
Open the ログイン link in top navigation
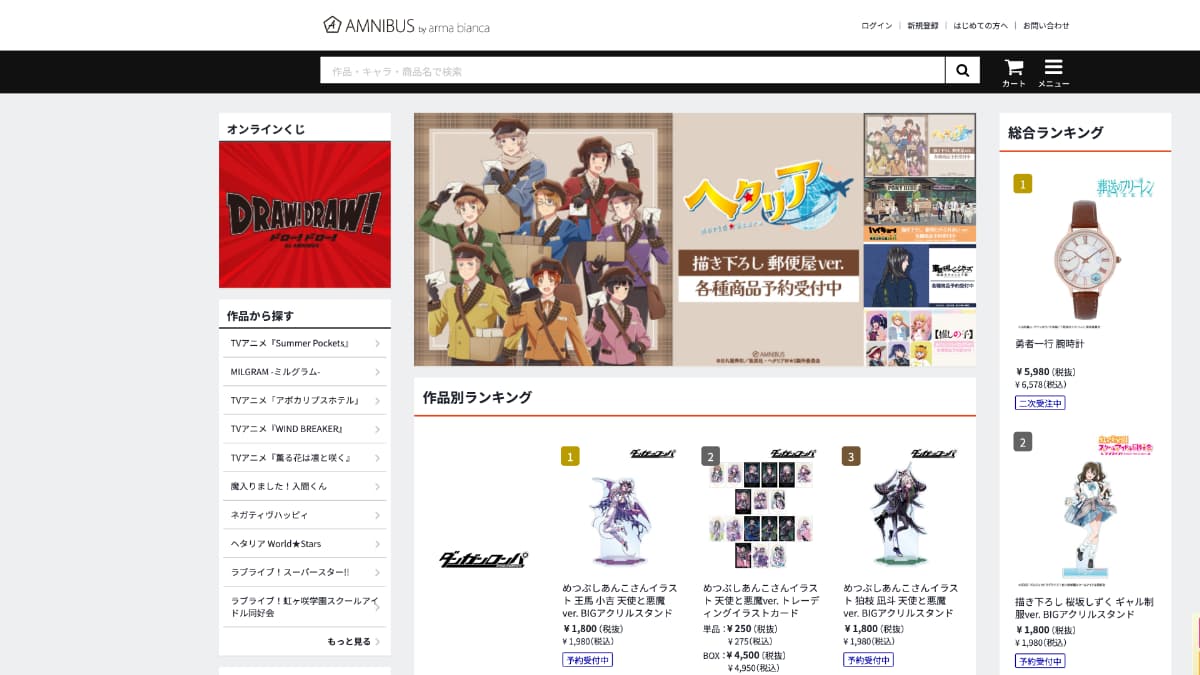click(x=876, y=26)
